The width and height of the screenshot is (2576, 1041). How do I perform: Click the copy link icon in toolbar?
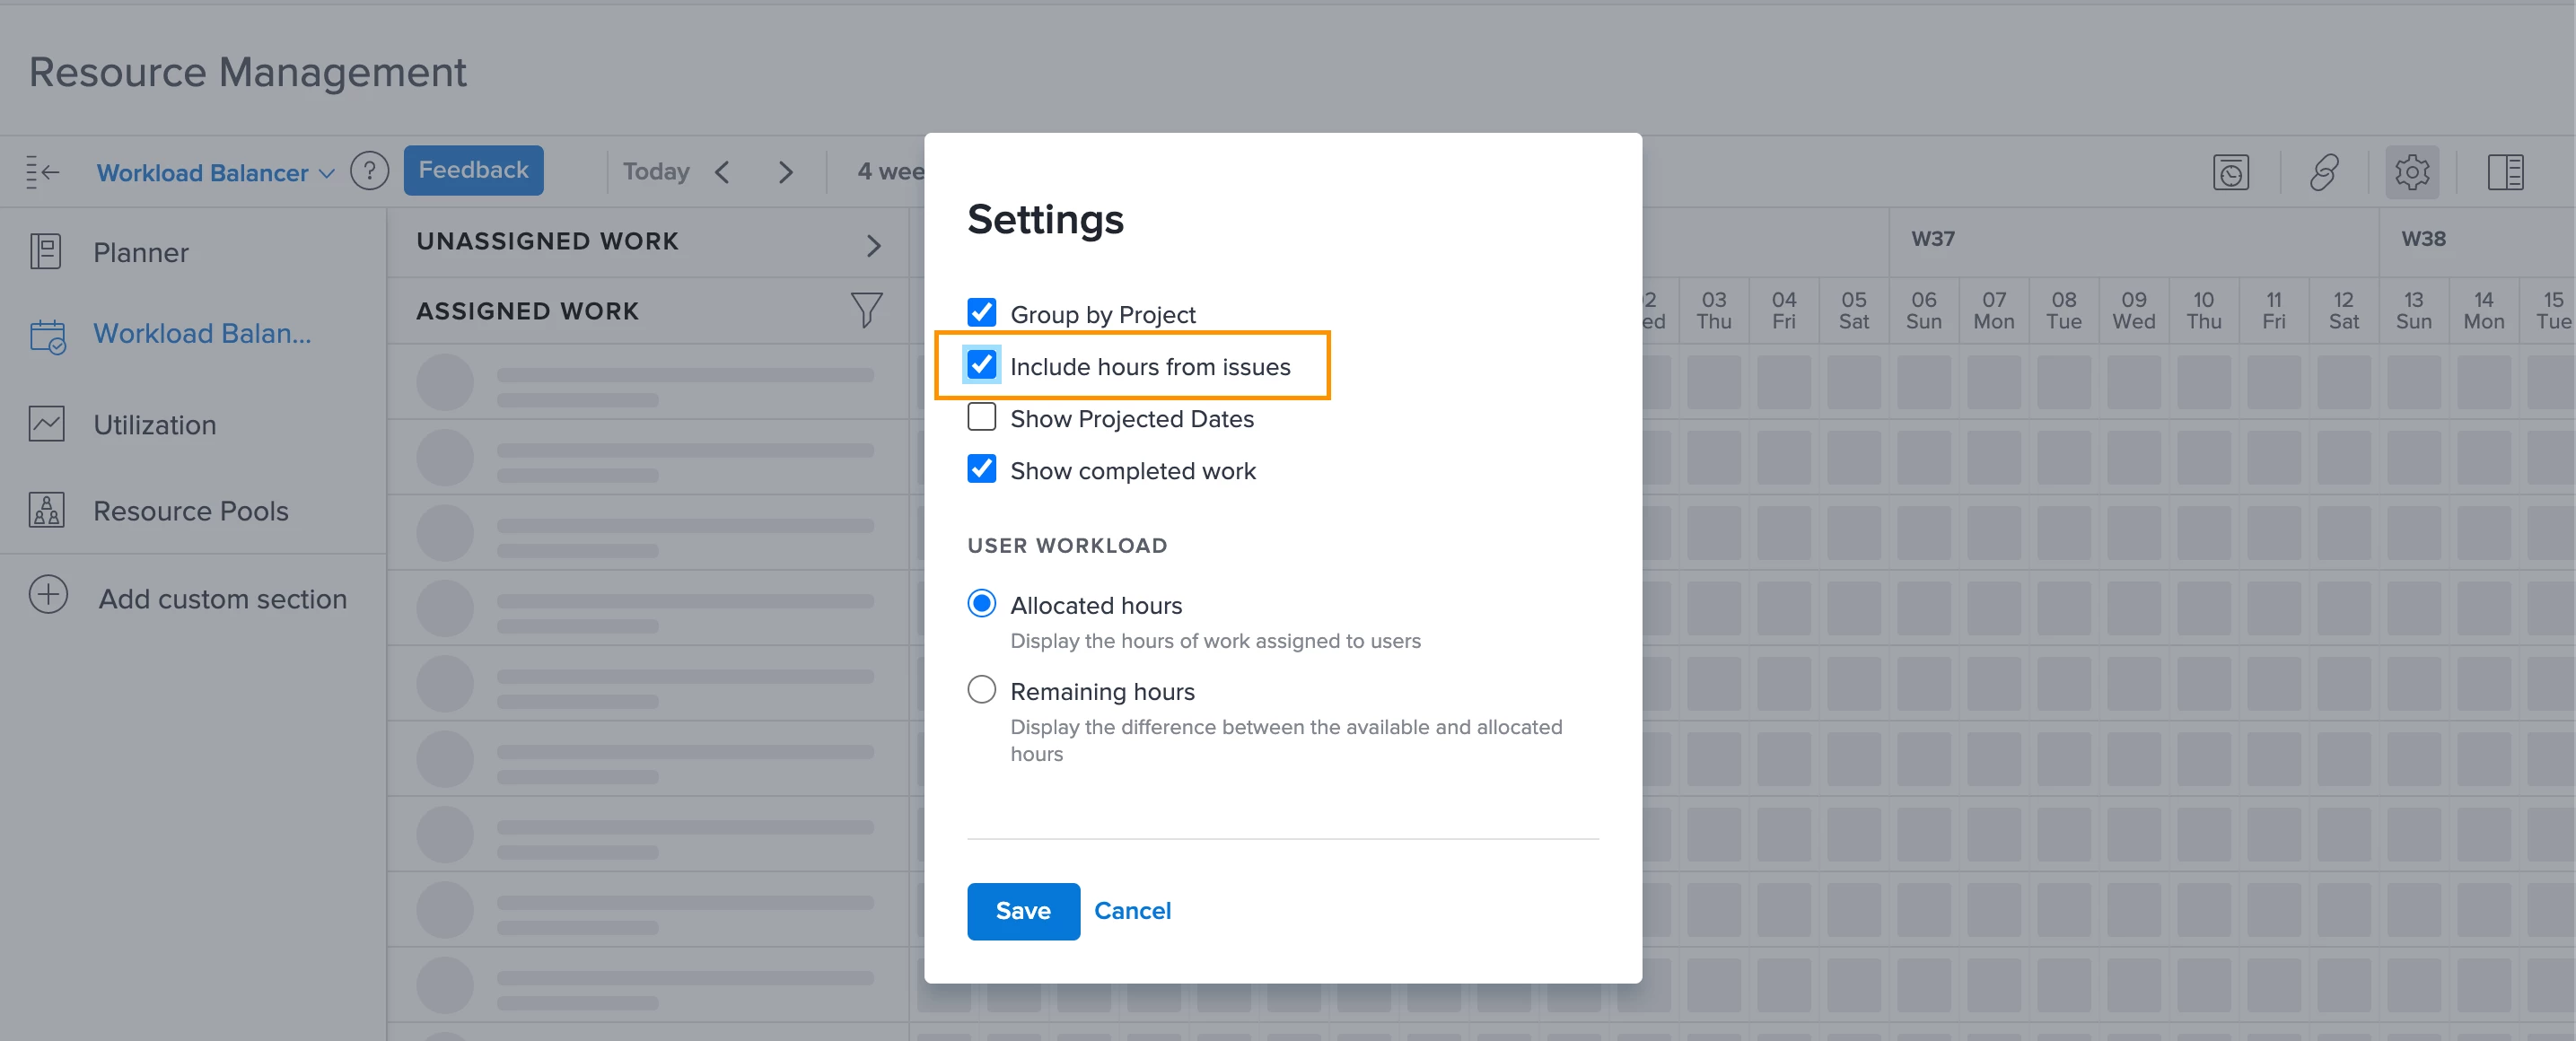[2323, 172]
